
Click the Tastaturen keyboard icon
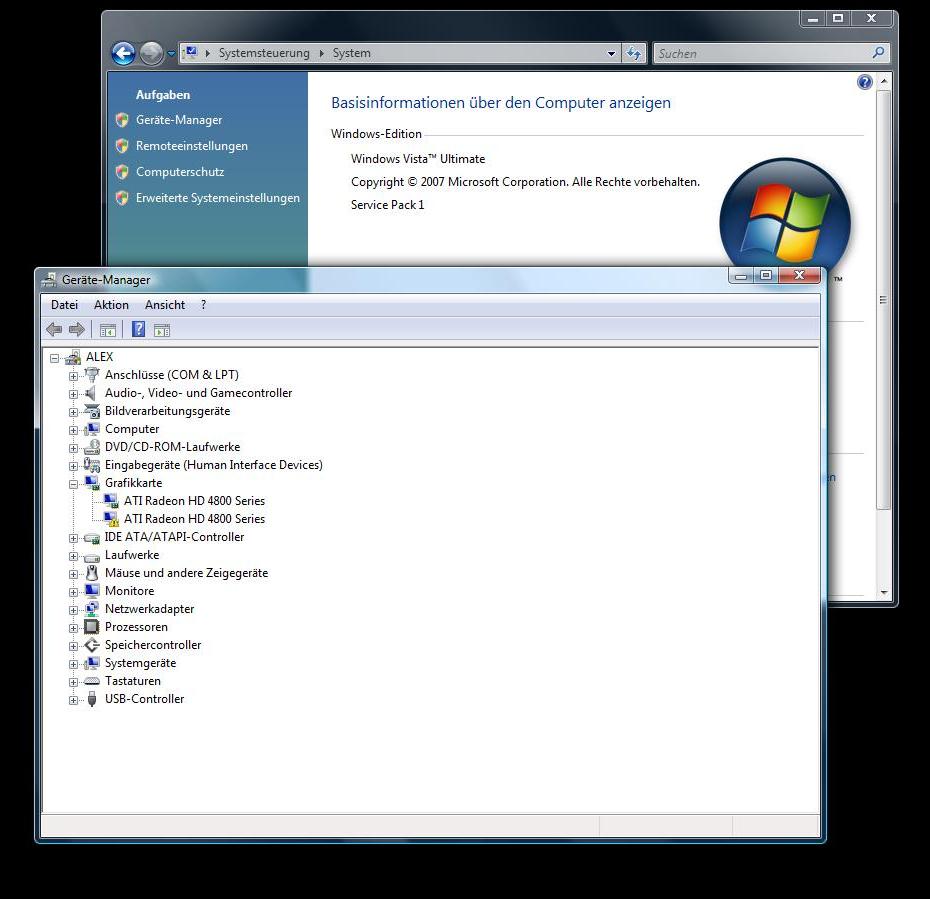[x=92, y=681]
